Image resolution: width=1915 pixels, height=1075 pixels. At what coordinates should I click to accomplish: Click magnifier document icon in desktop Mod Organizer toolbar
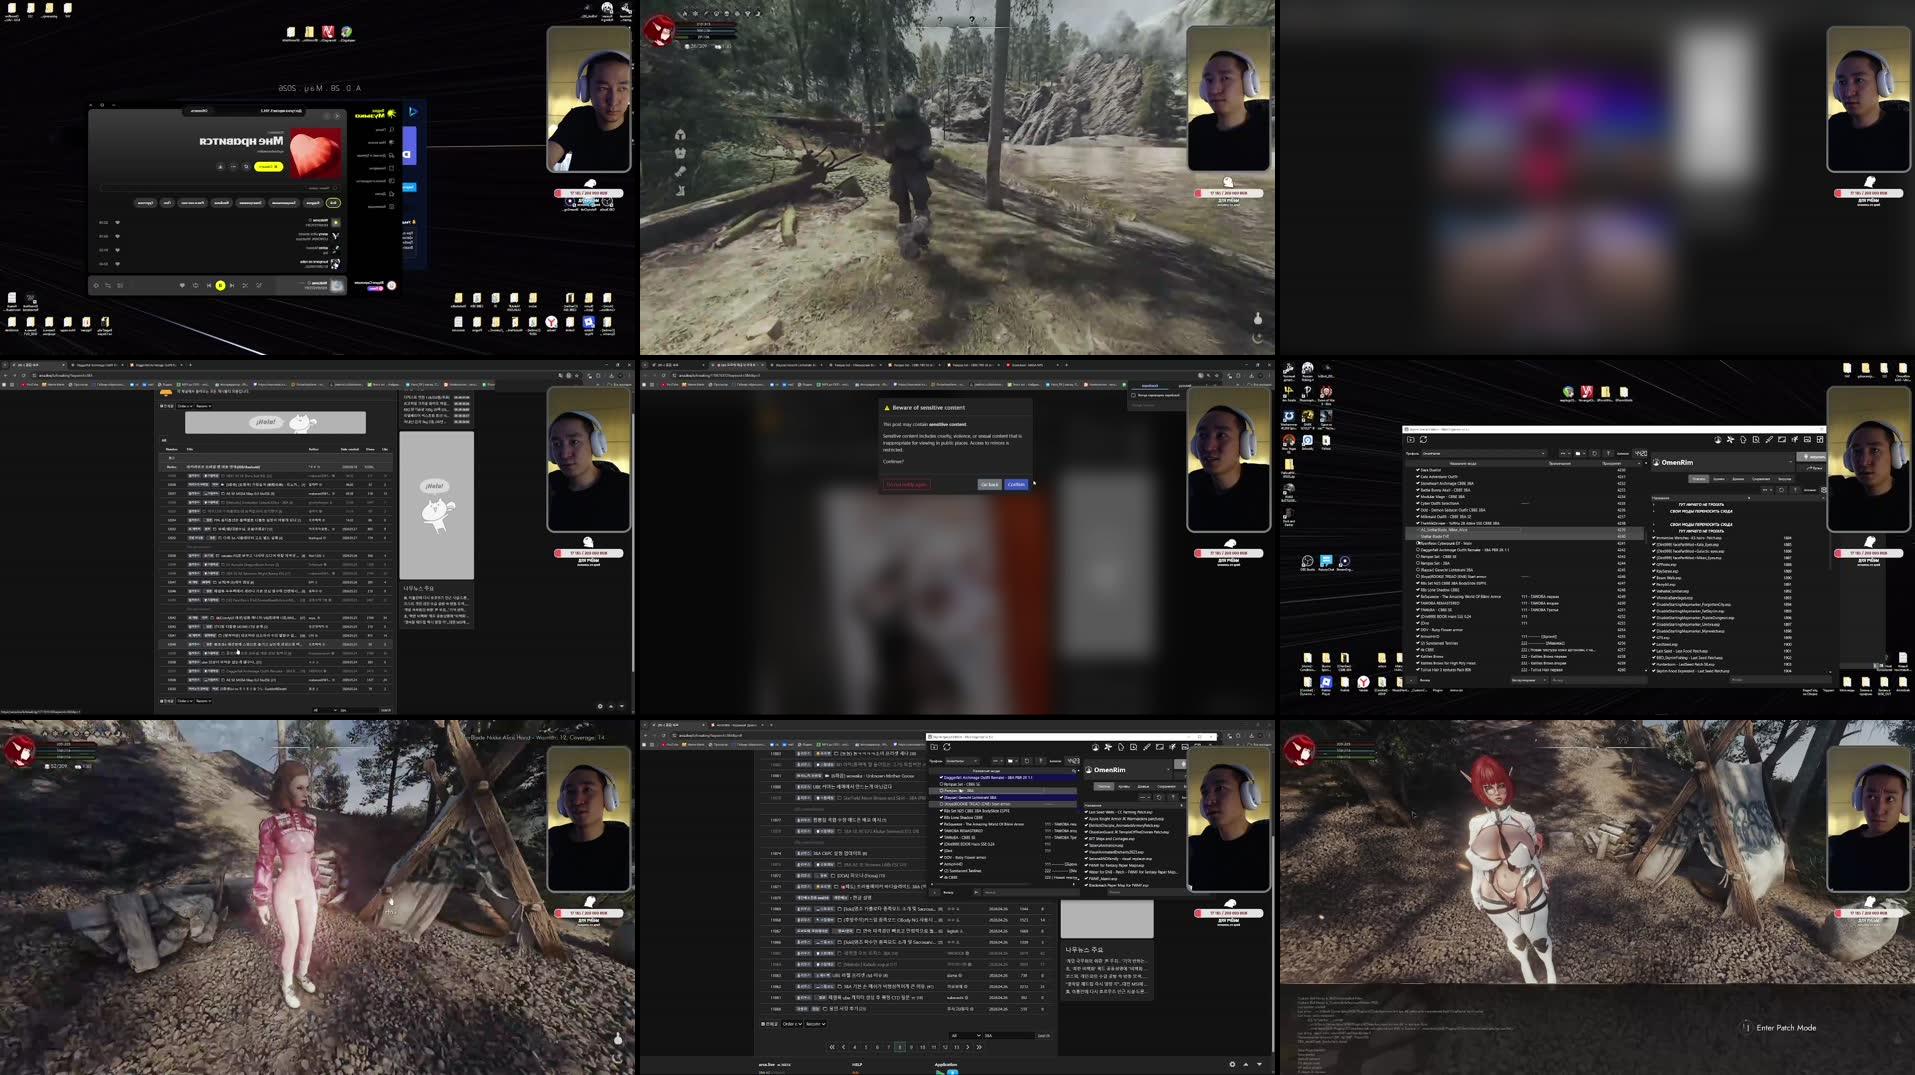1756,439
